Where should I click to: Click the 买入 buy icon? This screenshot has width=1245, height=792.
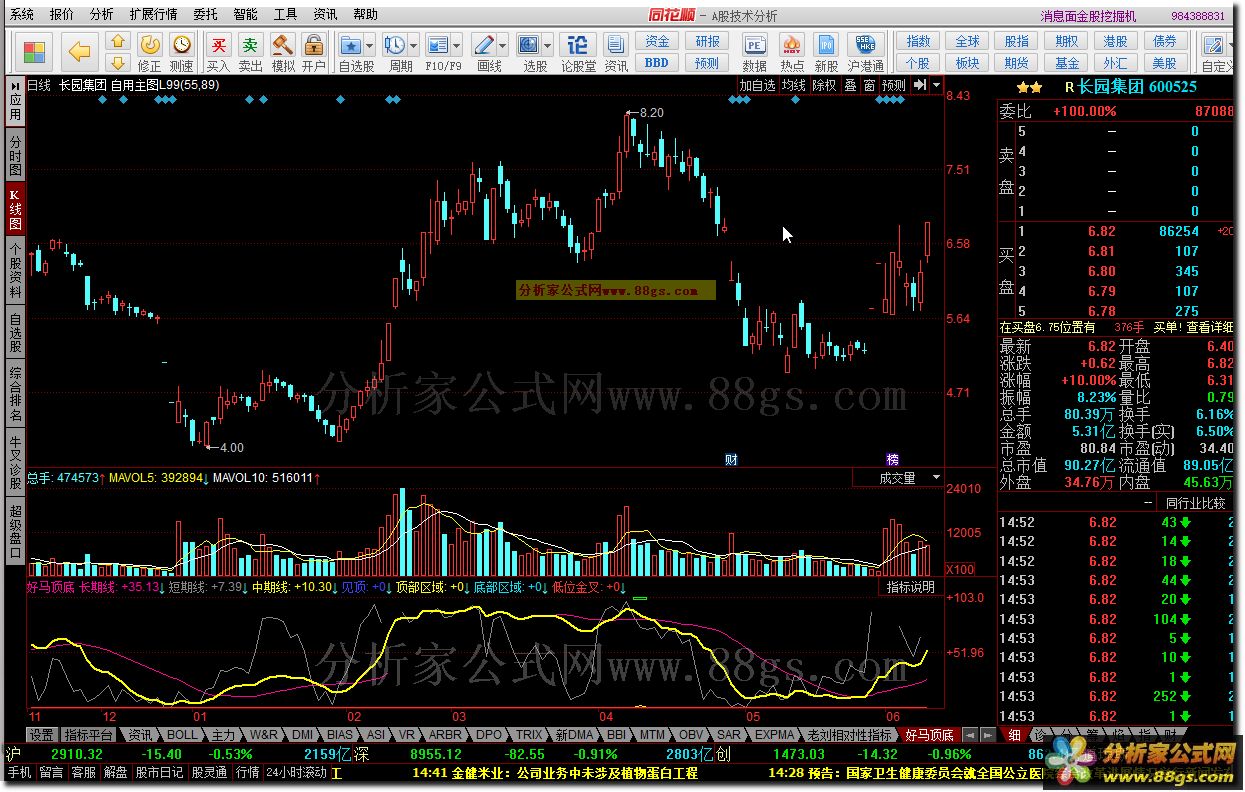point(218,52)
